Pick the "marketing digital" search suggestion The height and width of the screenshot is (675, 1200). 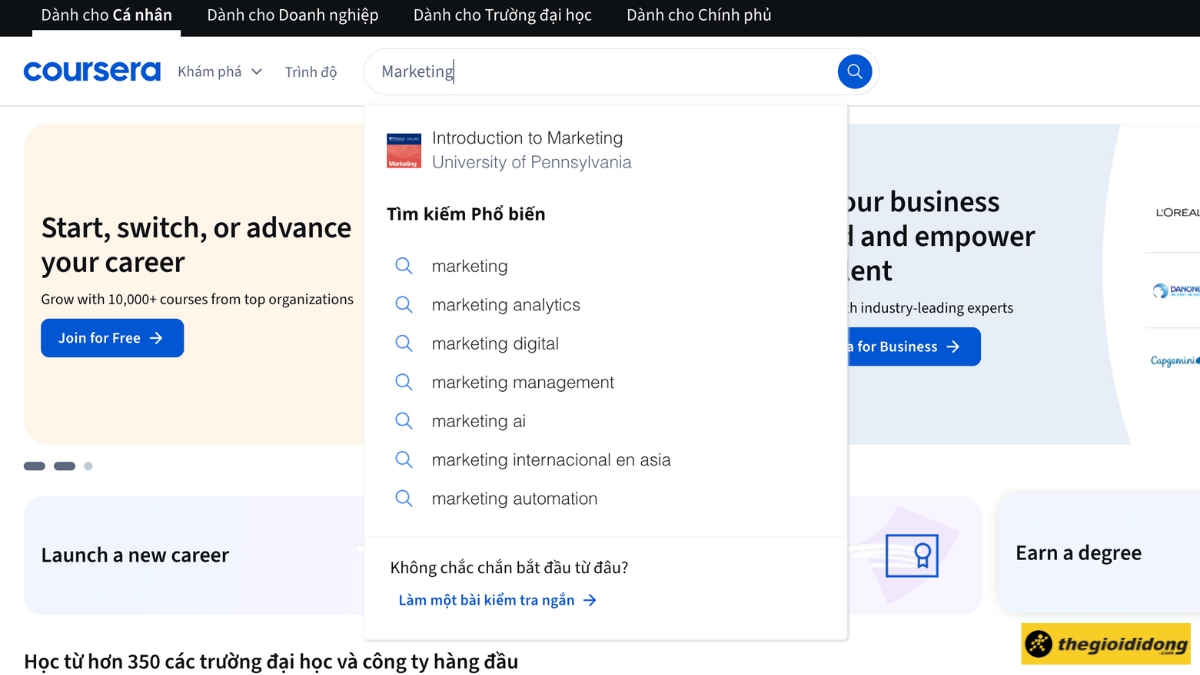tap(495, 344)
